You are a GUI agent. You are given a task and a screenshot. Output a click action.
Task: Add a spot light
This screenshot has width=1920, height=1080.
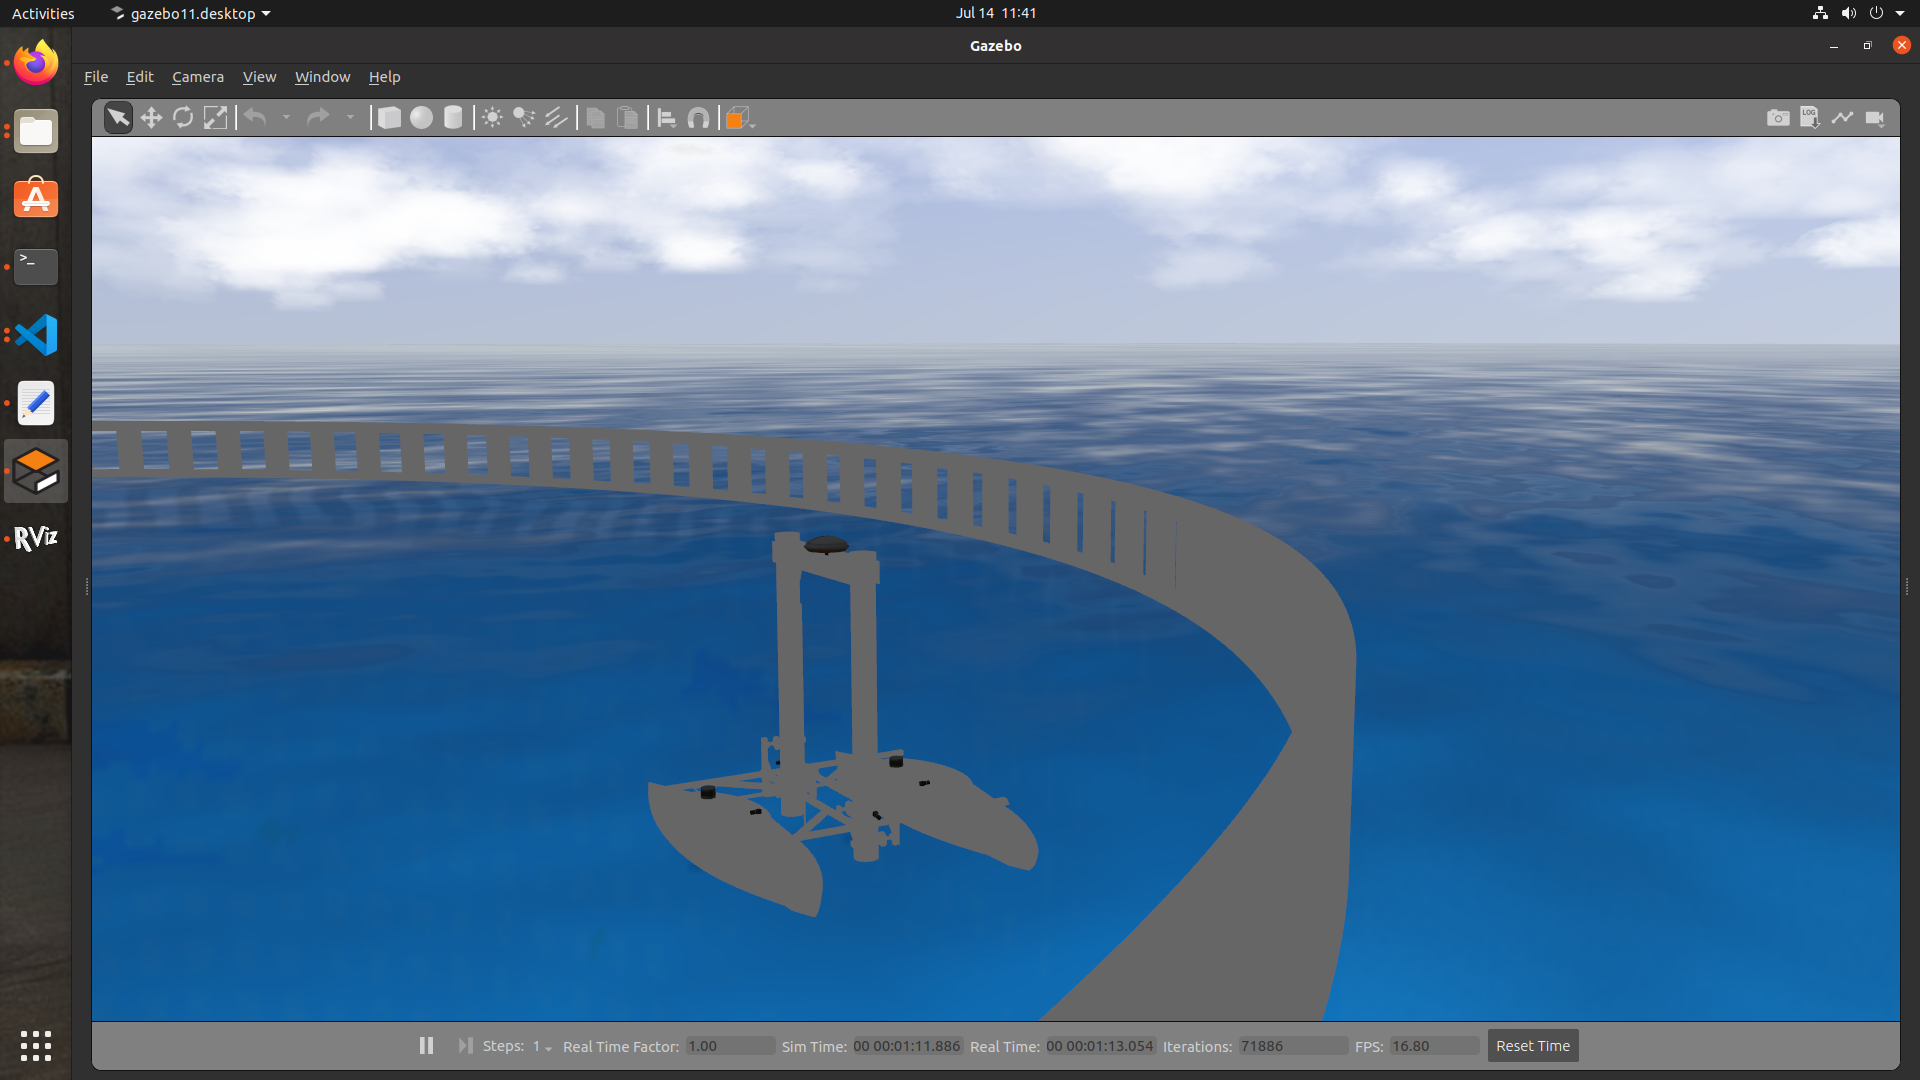pyautogui.click(x=524, y=118)
